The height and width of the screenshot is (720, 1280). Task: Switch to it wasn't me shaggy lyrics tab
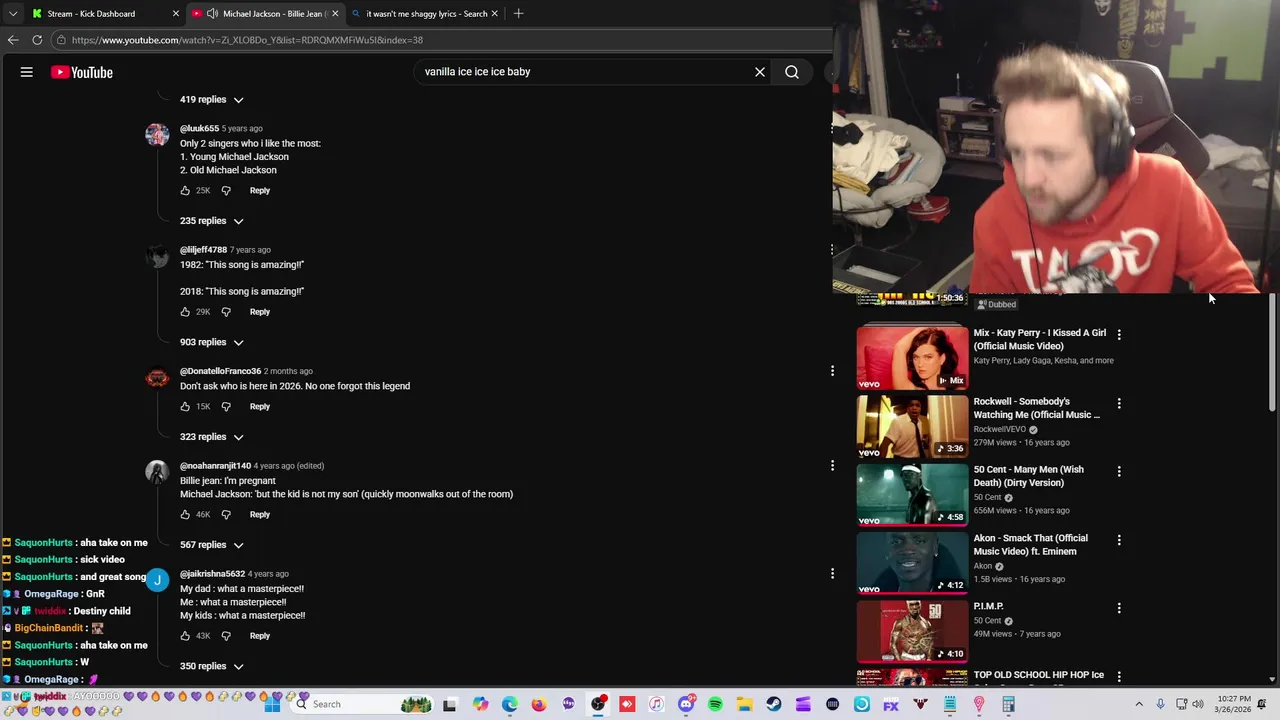click(x=425, y=14)
